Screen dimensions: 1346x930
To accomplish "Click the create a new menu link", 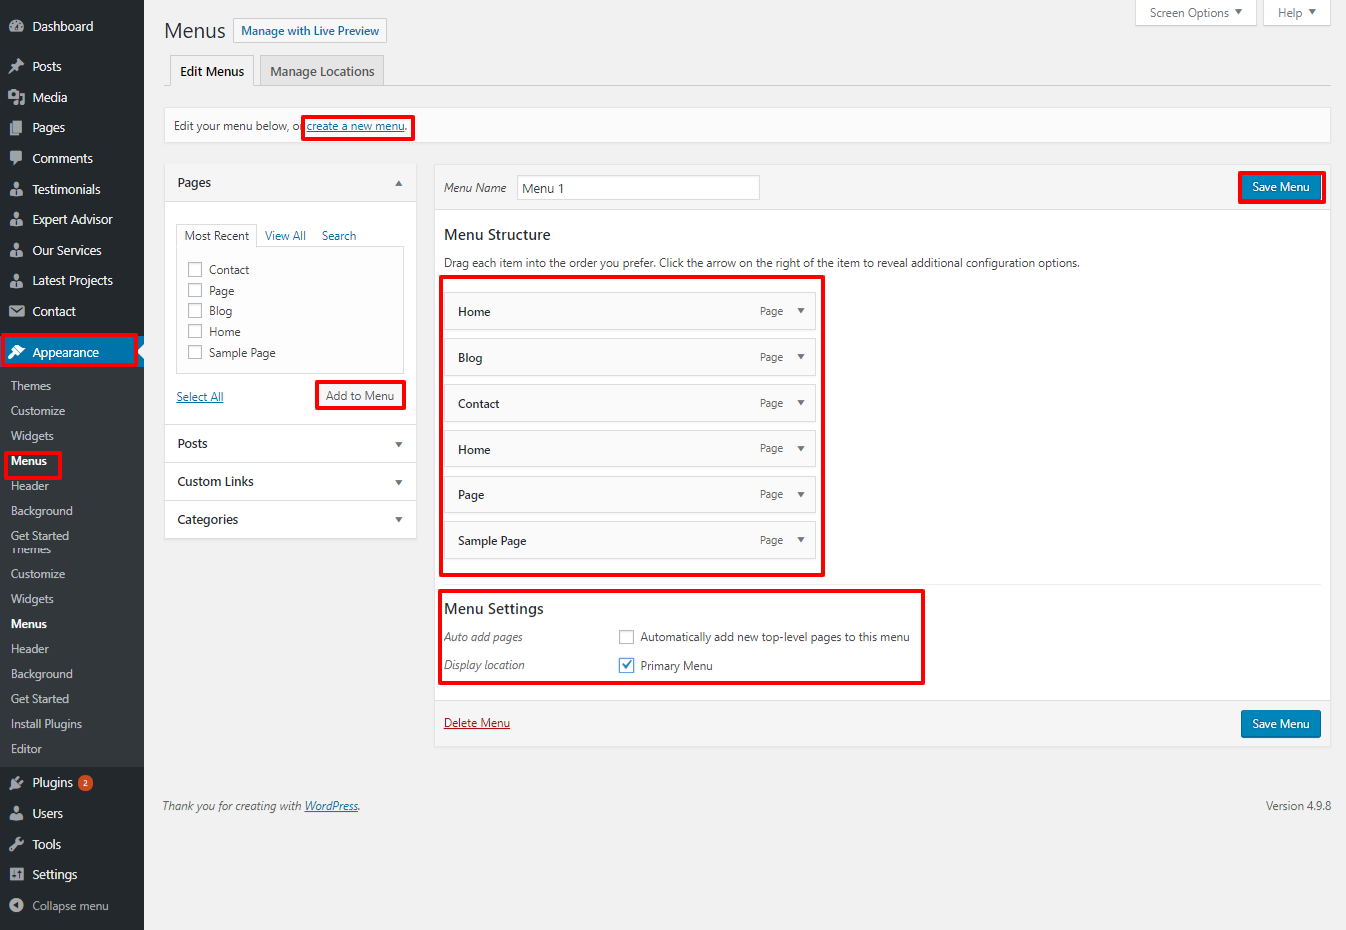I will click(x=356, y=127).
